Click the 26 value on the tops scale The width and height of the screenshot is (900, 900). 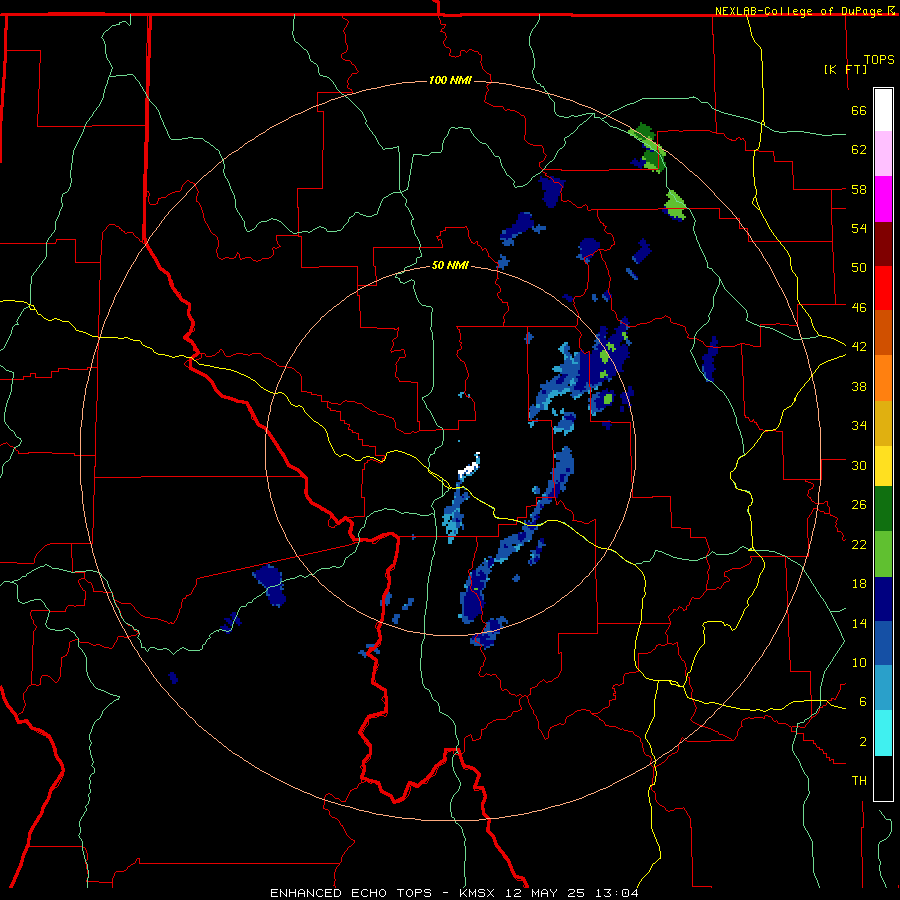[859, 505]
